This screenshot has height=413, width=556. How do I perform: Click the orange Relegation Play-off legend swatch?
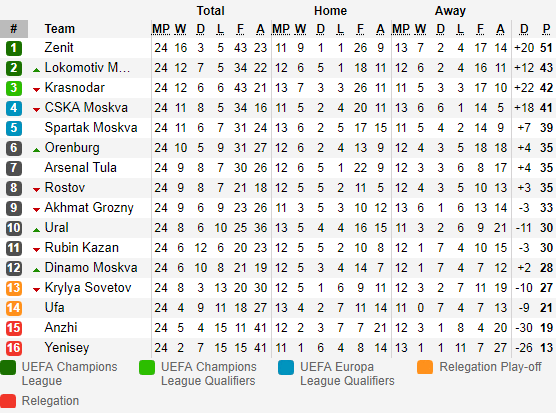tap(425, 367)
